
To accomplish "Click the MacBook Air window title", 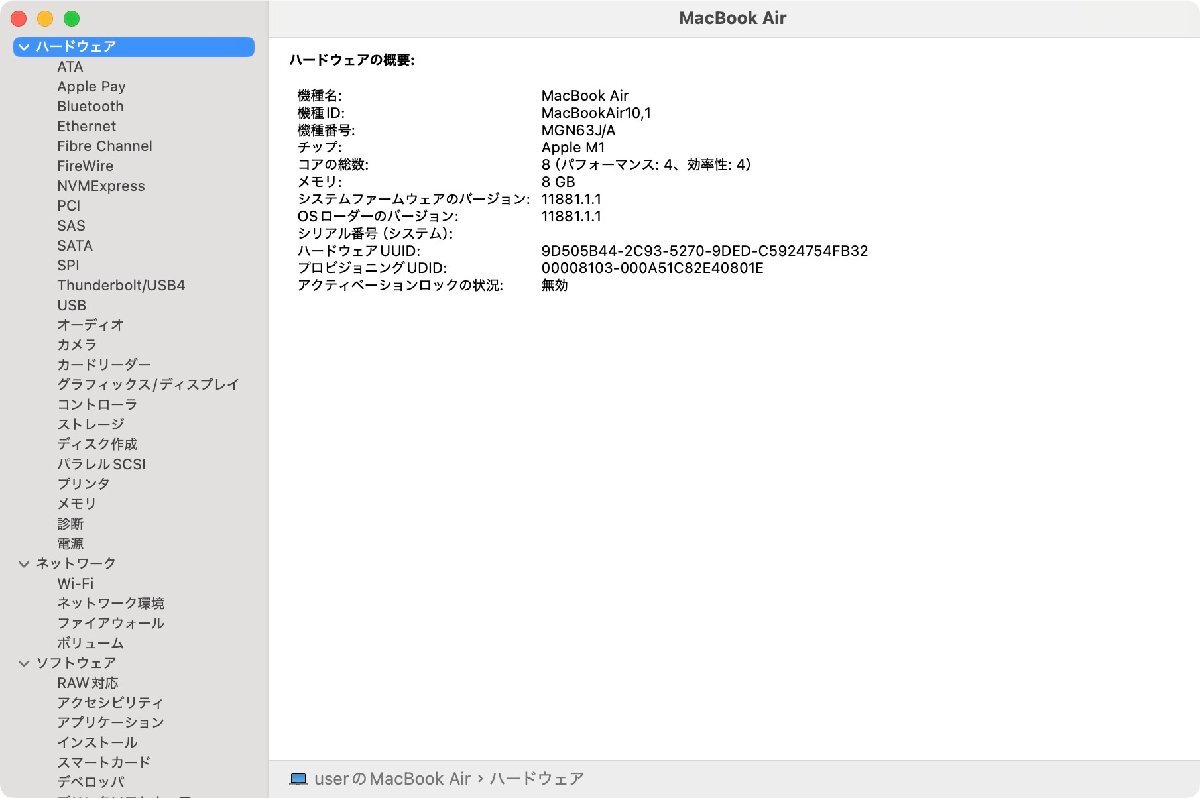I will (733, 18).
